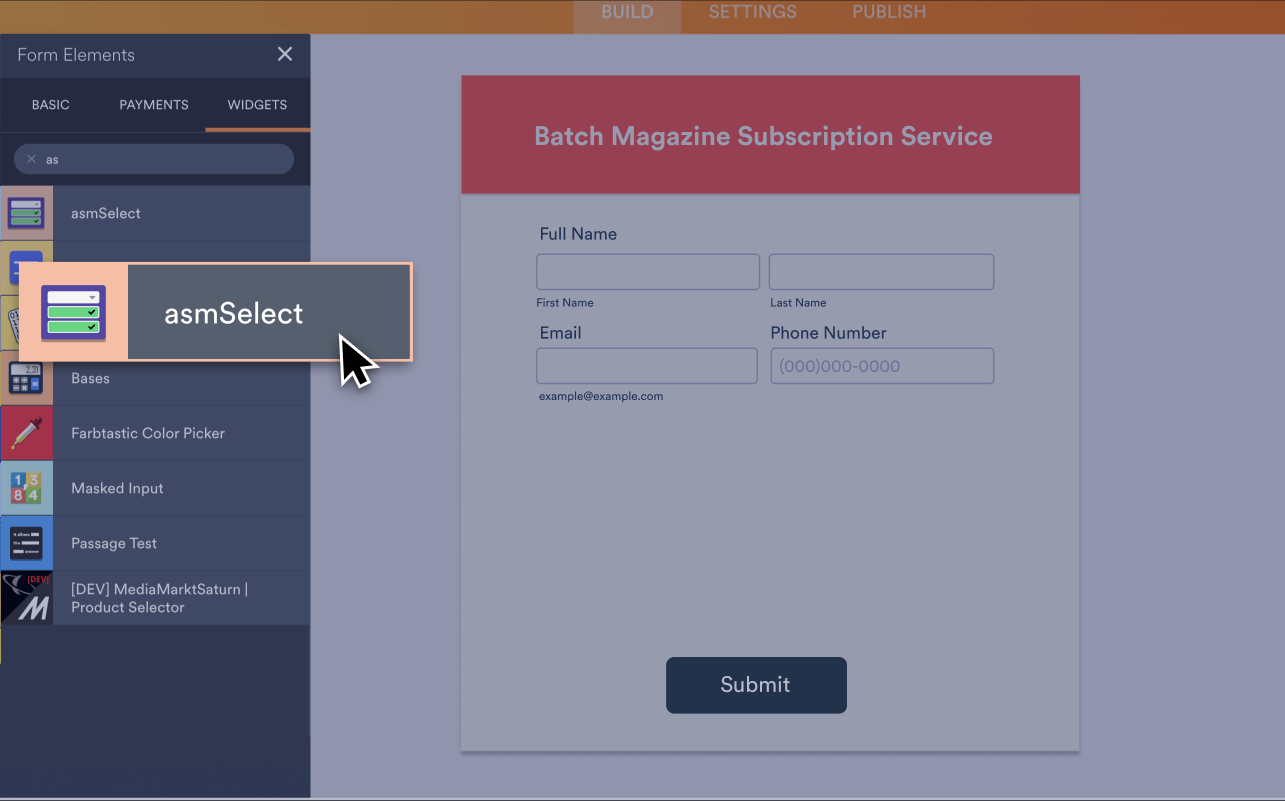This screenshot has width=1285, height=801.
Task: Select the asmSelect widget icon
Action: pyautogui.click(x=27, y=213)
